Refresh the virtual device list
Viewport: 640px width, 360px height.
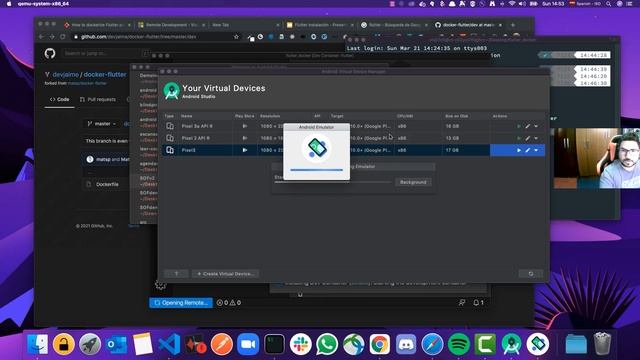tap(531, 273)
